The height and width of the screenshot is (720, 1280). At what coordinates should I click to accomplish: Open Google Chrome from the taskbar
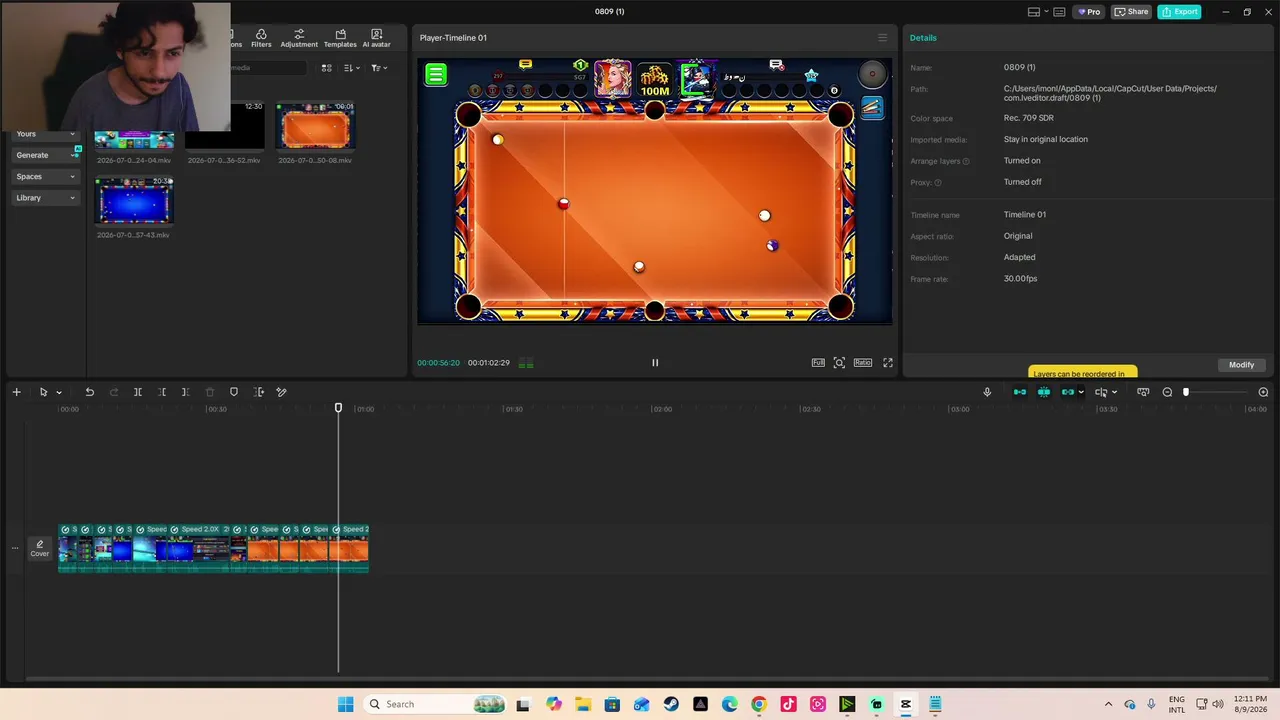pos(759,704)
